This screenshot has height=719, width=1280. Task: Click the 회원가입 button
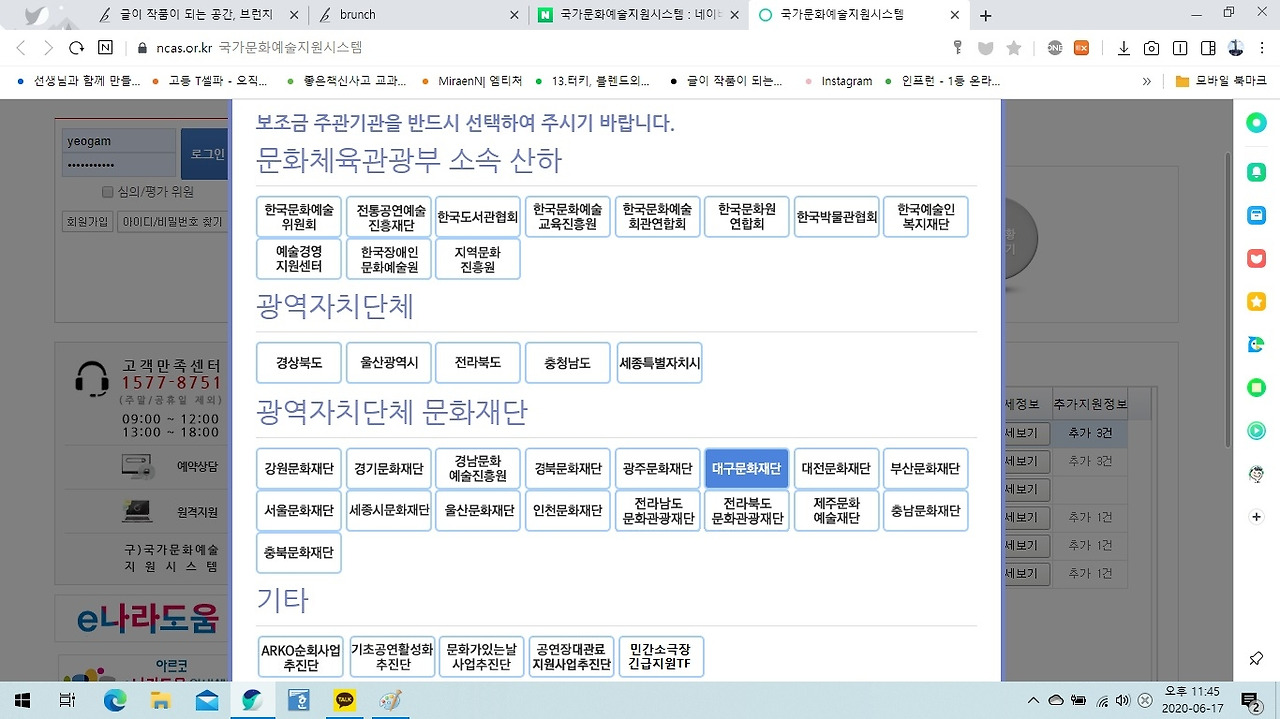pos(86,222)
